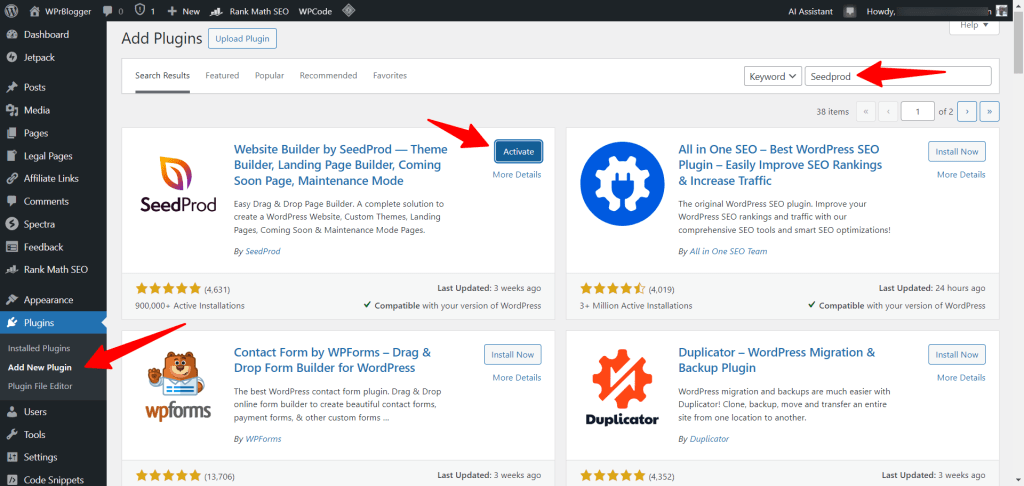This screenshot has height=486, width=1024.
Task: Click the Duplicator logo thumbnail
Action: coord(622,387)
